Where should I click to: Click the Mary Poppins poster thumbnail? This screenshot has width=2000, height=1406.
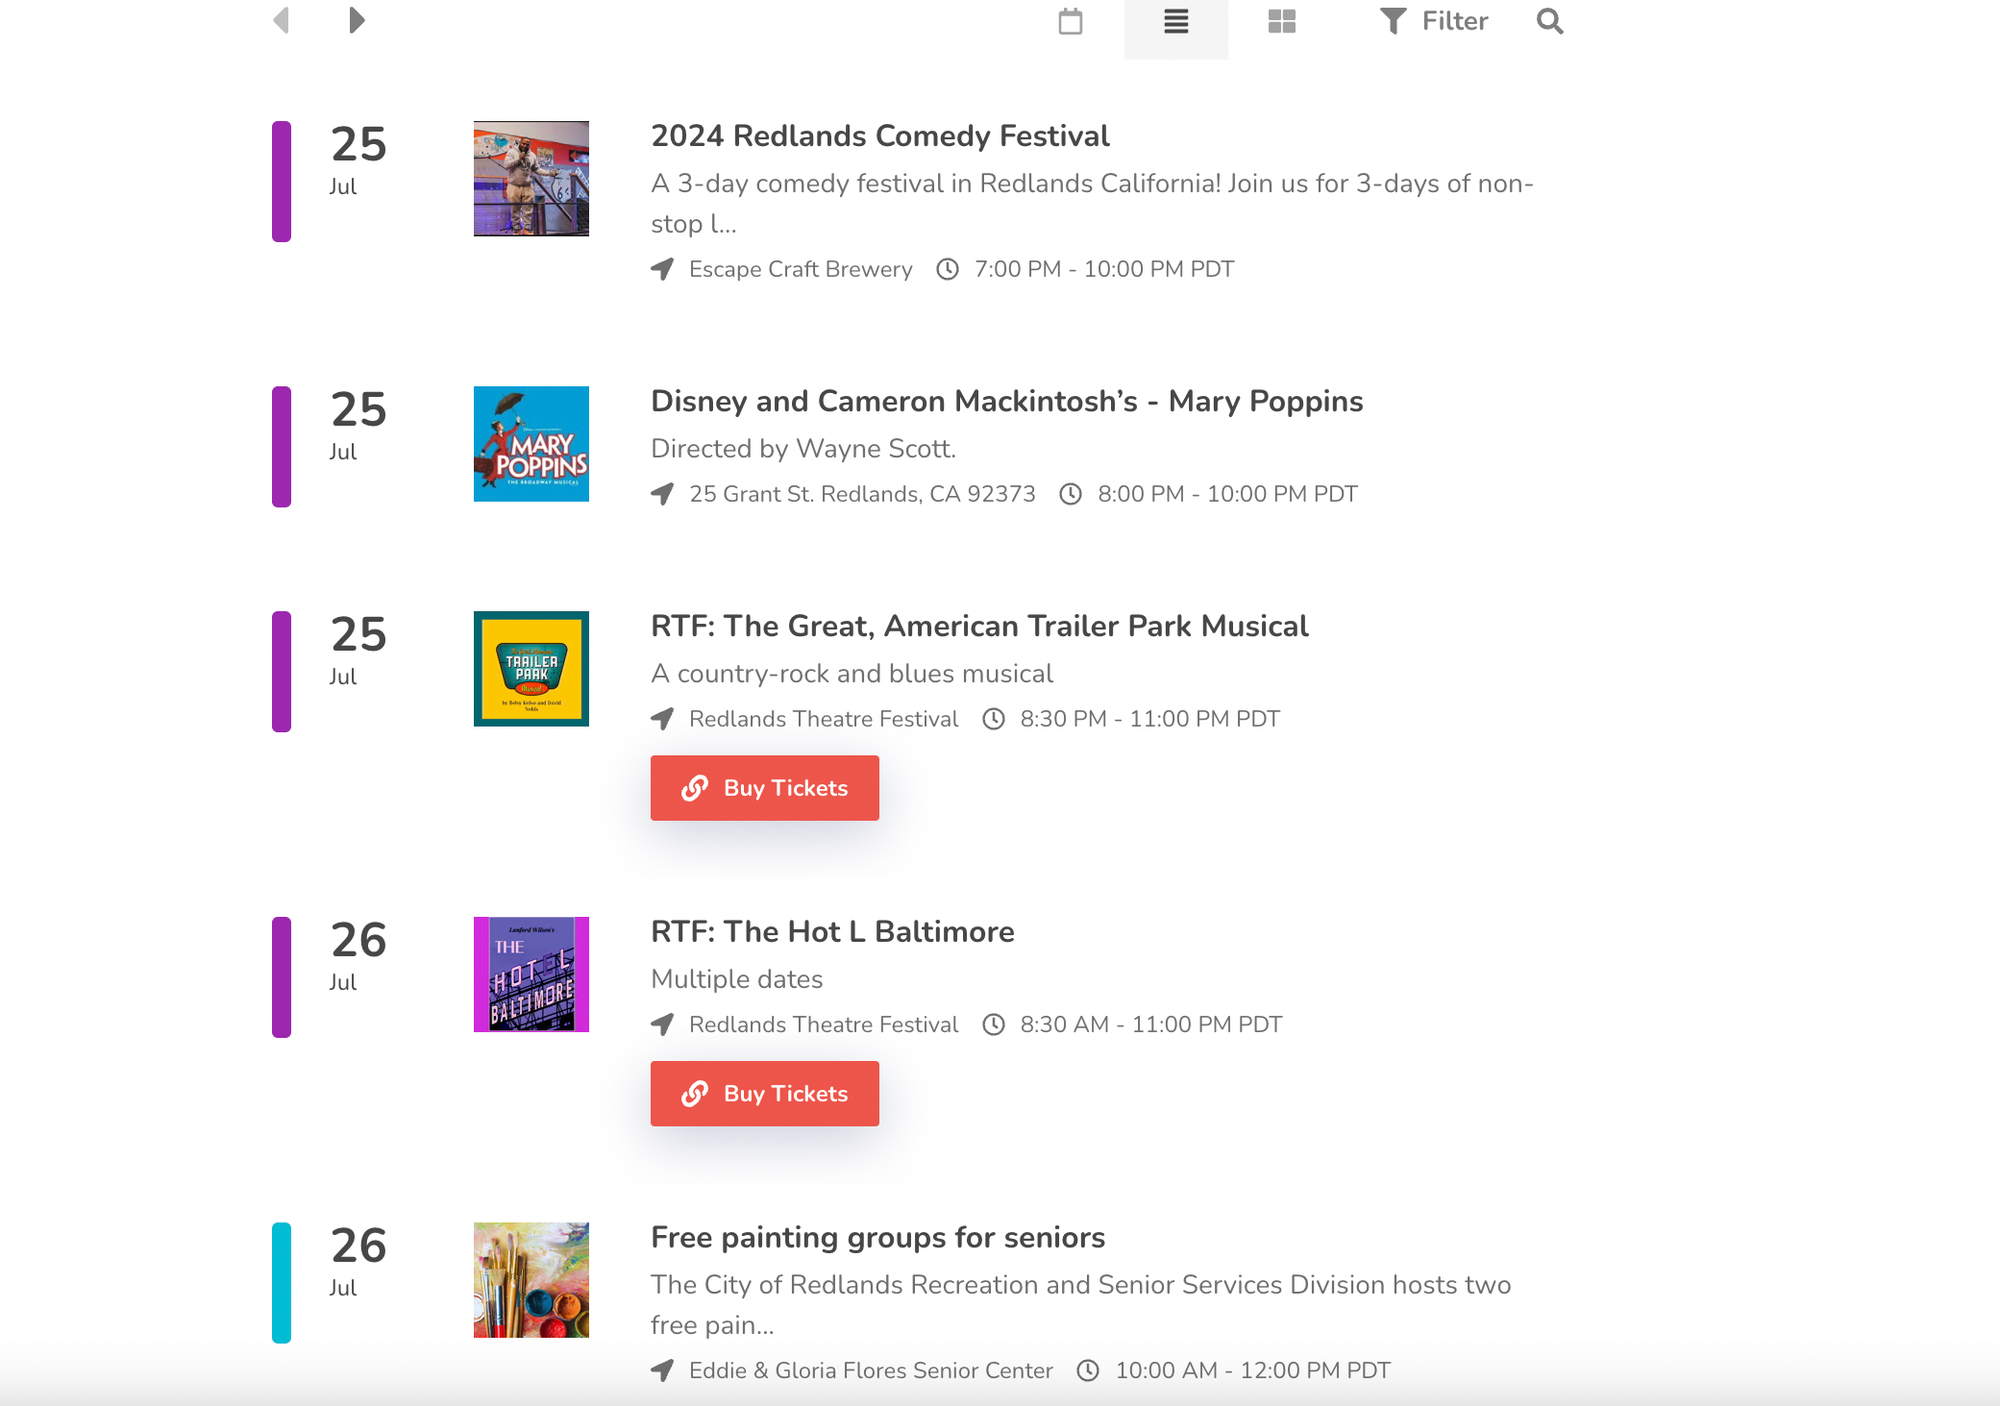(531, 444)
